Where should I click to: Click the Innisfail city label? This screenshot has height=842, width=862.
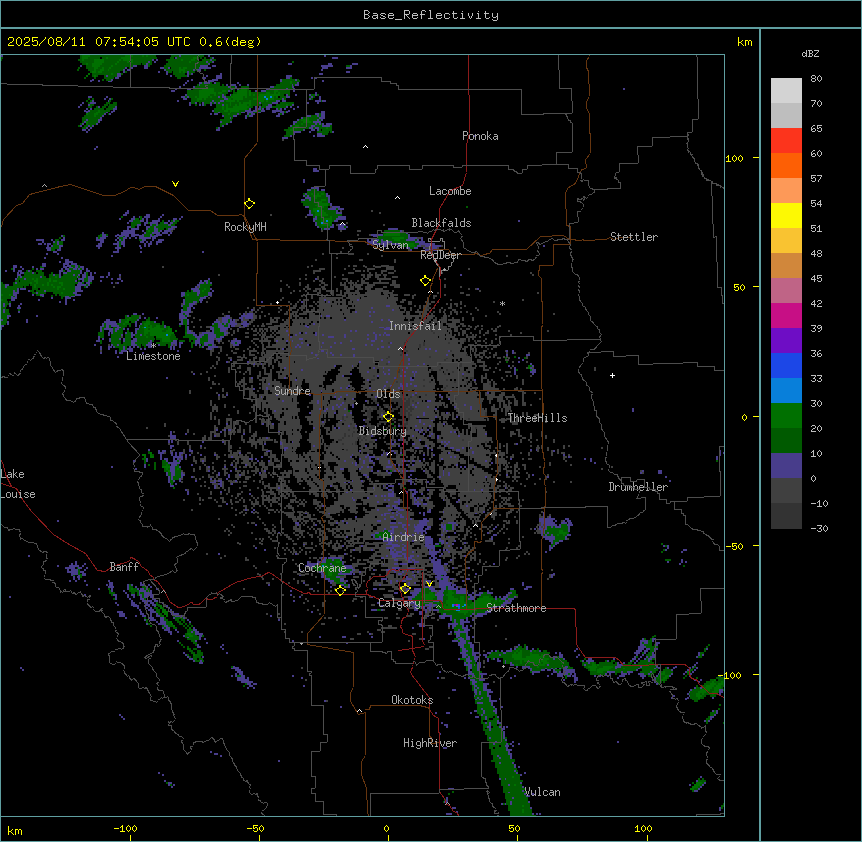pos(415,326)
